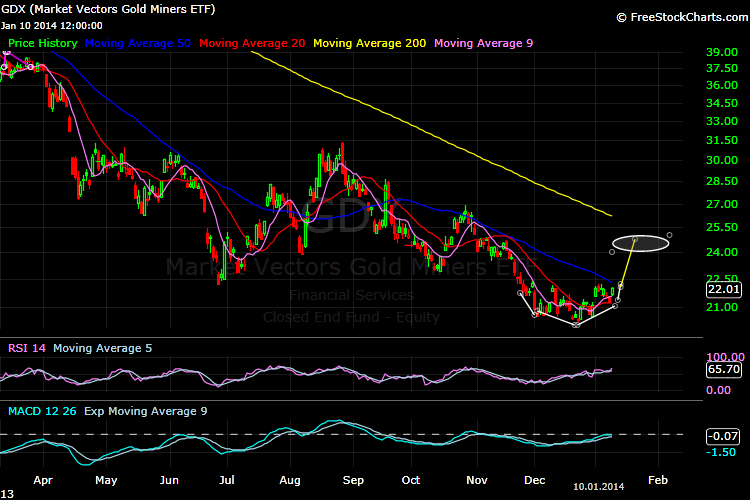Viewport: 750px width, 500px height.
Task: Click the yellow projection line to the ellipse
Action: [x=627, y=264]
